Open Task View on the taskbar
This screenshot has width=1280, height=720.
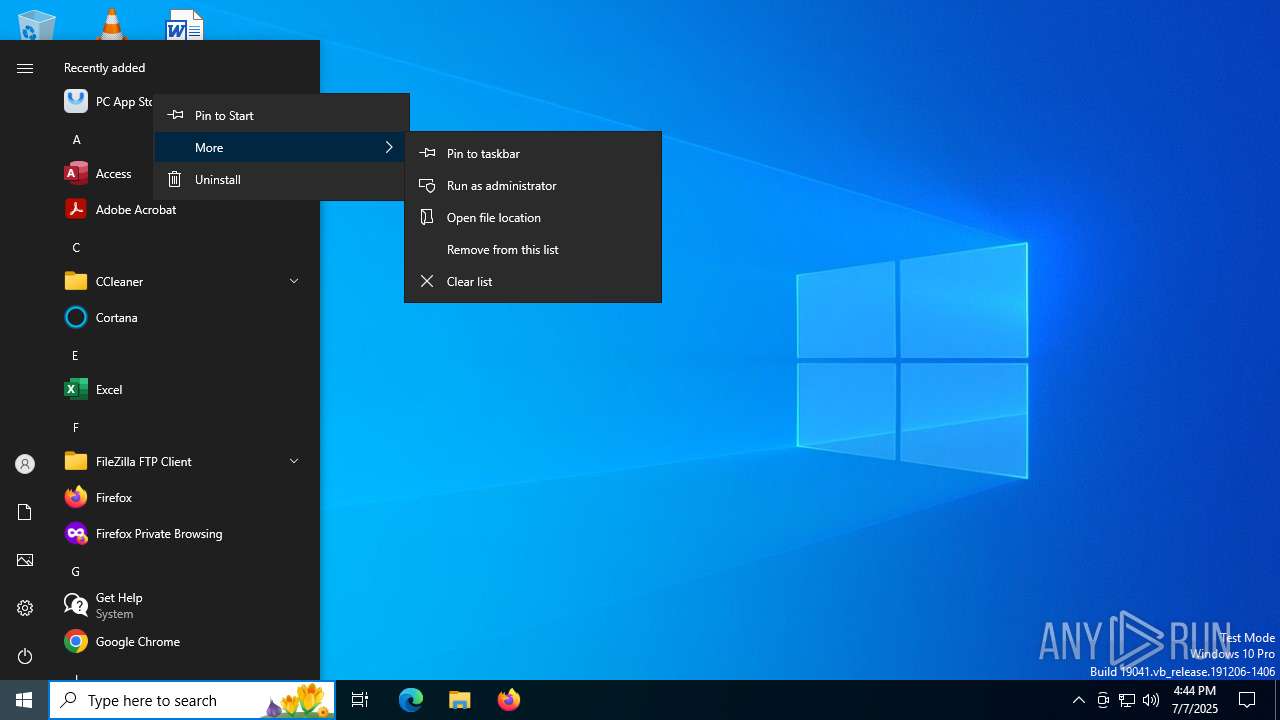(360, 700)
